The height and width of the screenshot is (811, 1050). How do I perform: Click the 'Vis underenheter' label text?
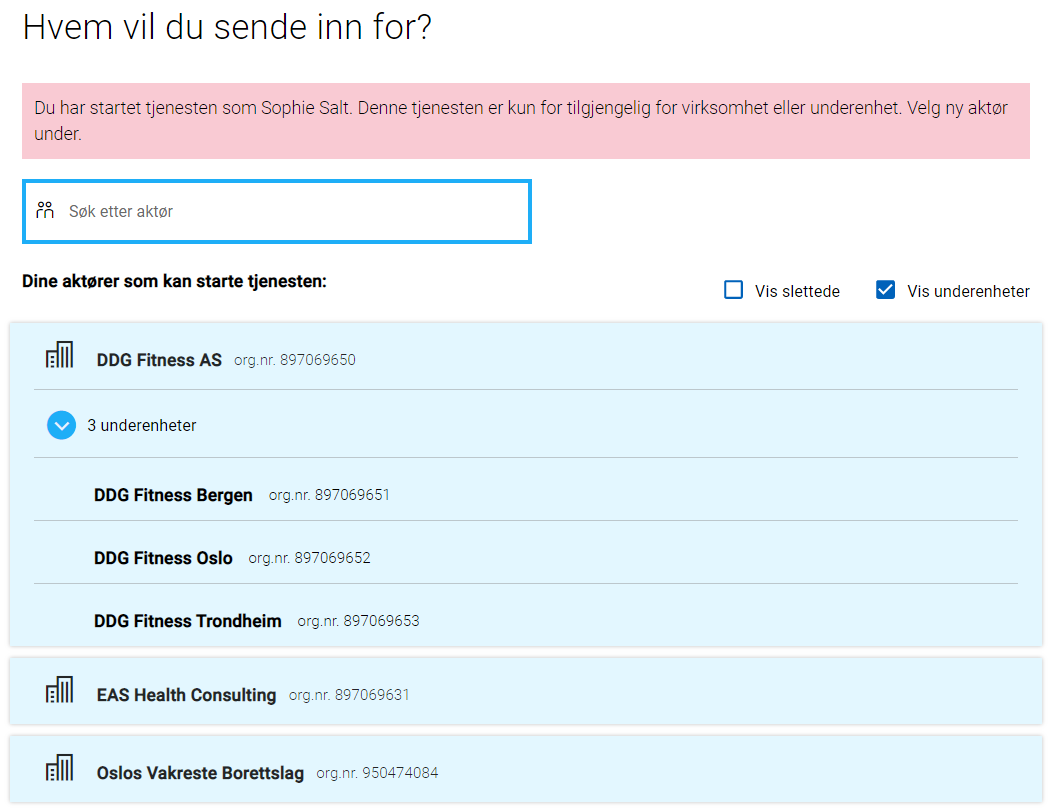click(968, 292)
